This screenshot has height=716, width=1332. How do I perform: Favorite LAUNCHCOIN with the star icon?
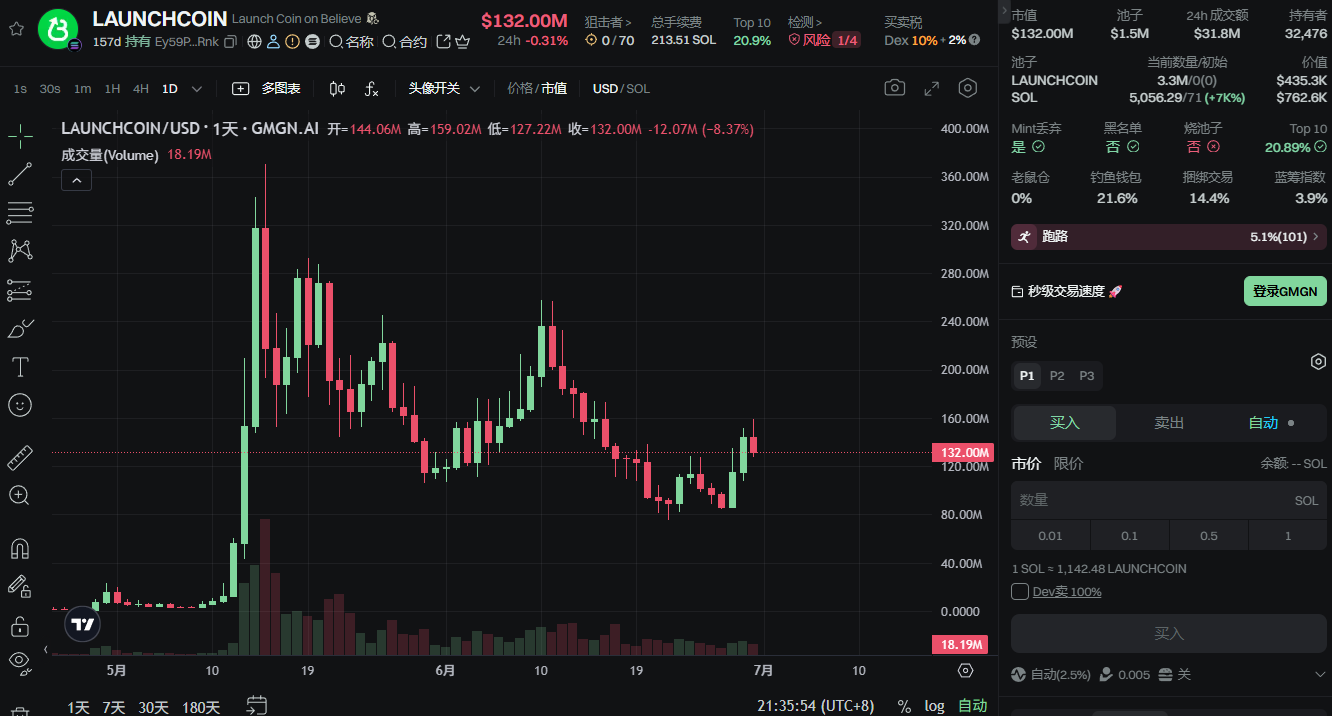pos(16,29)
